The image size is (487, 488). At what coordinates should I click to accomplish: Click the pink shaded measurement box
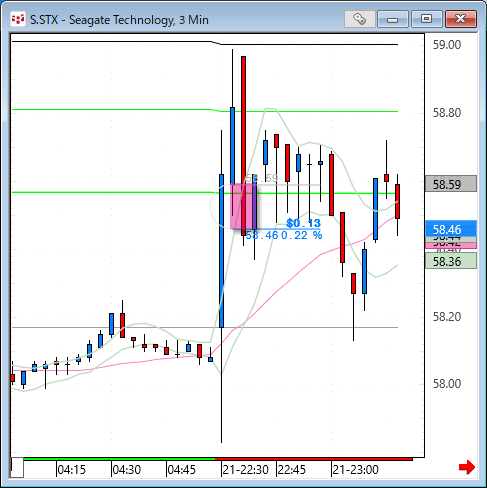pos(244,206)
